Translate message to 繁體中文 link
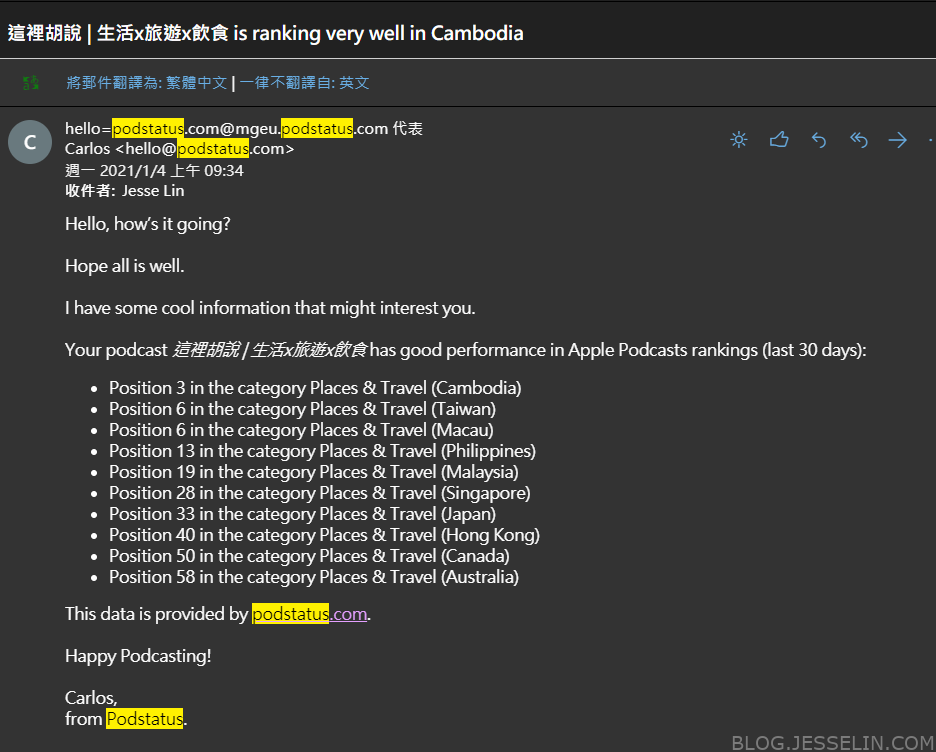This screenshot has height=752, width=936. [x=147, y=82]
